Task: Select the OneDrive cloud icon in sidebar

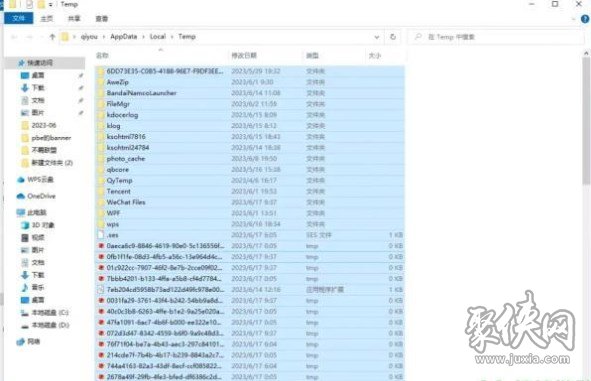Action: [x=20, y=196]
